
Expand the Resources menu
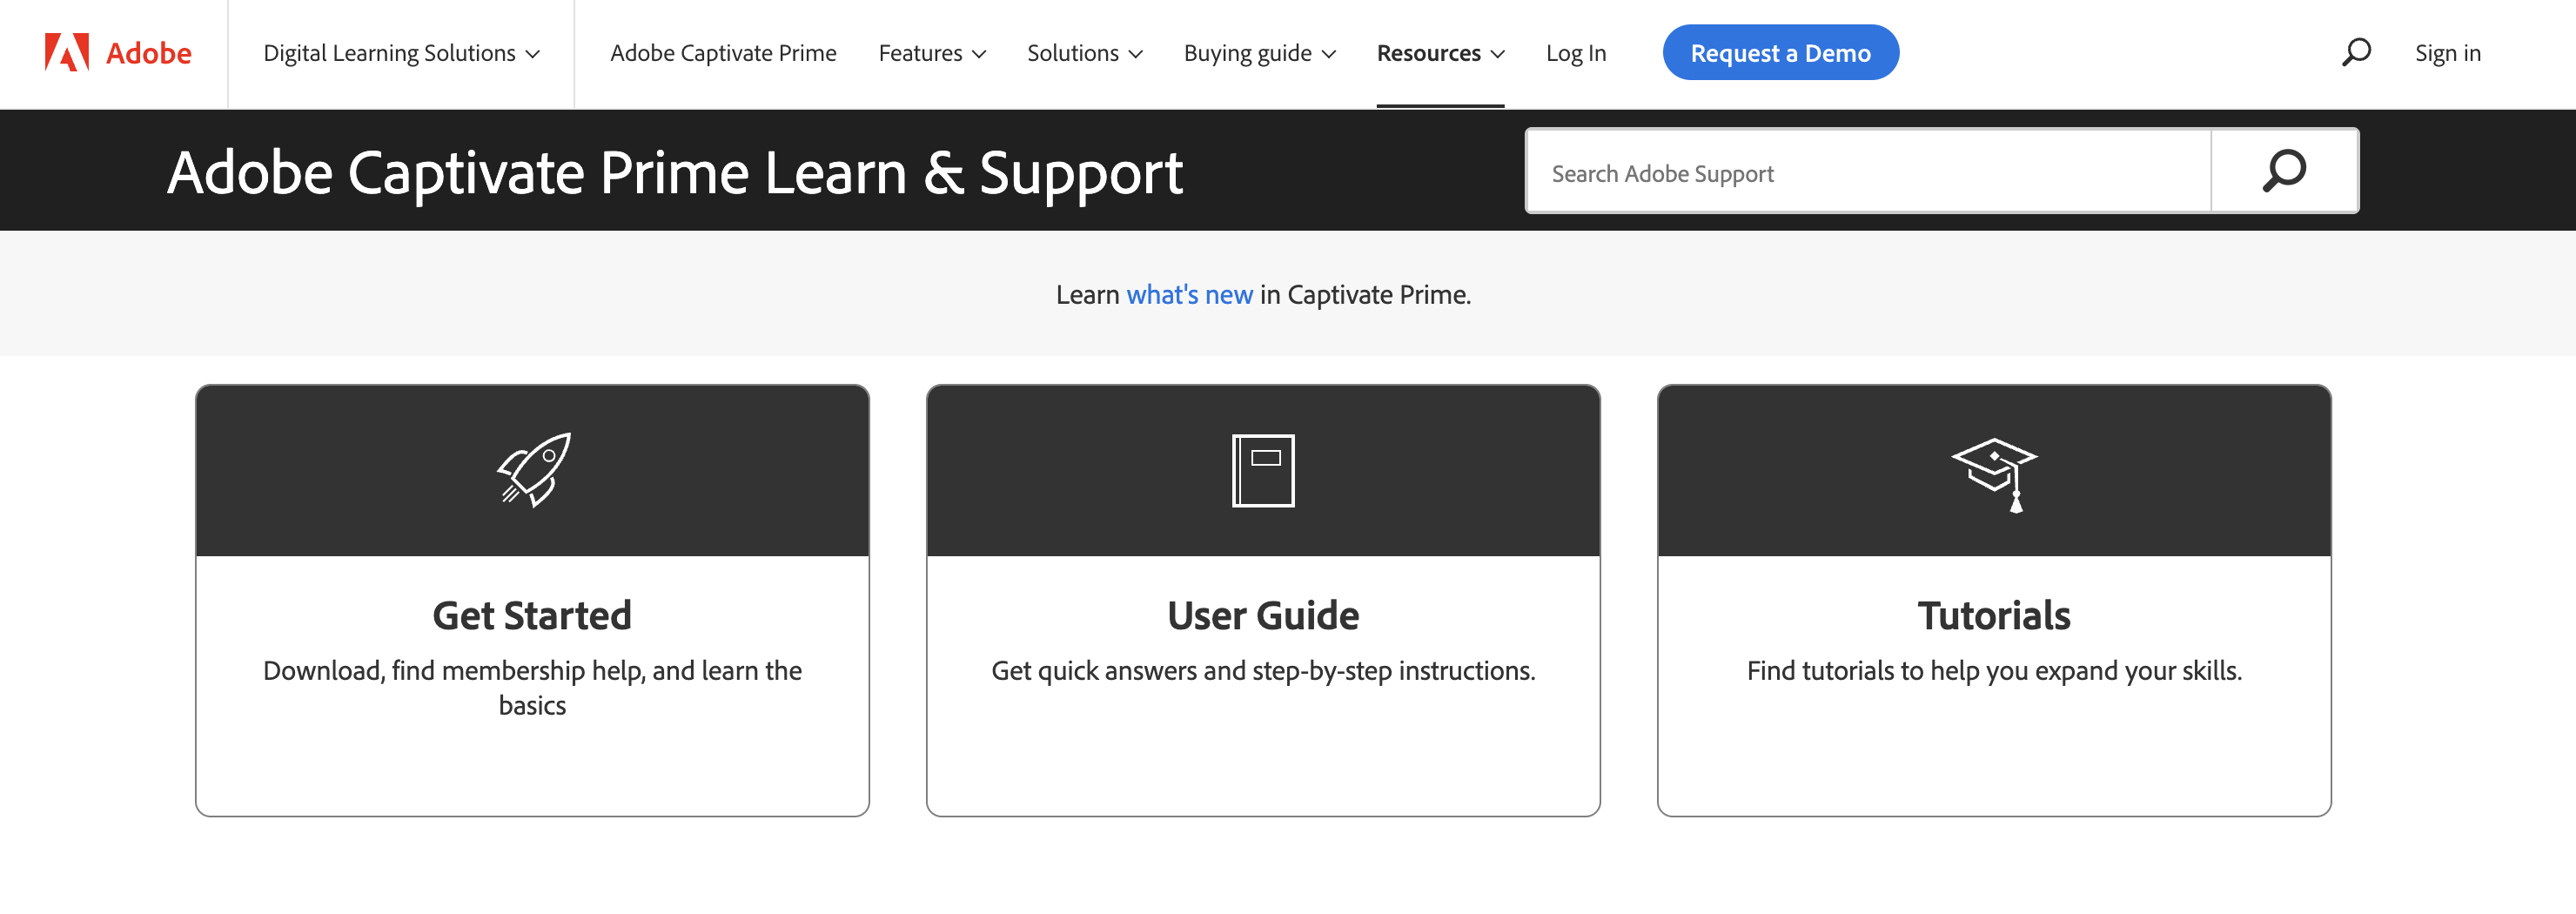(1440, 53)
